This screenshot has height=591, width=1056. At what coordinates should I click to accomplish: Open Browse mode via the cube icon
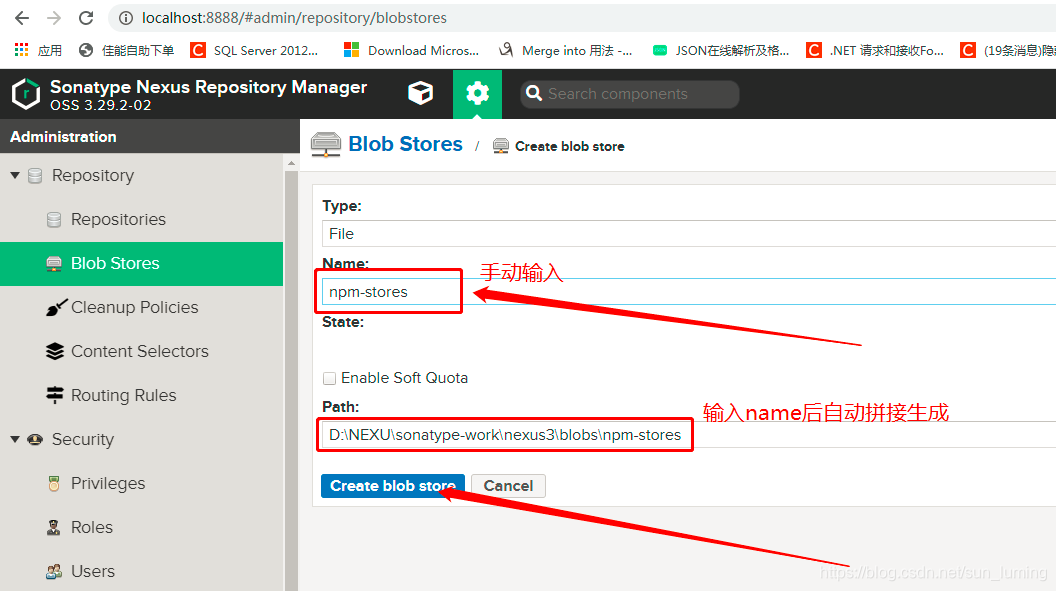pyautogui.click(x=420, y=94)
